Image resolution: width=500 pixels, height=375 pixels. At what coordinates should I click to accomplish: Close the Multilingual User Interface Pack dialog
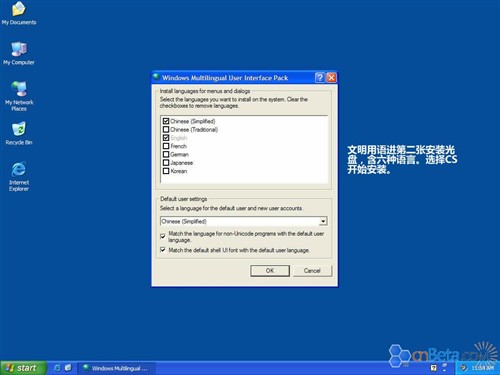coord(331,78)
